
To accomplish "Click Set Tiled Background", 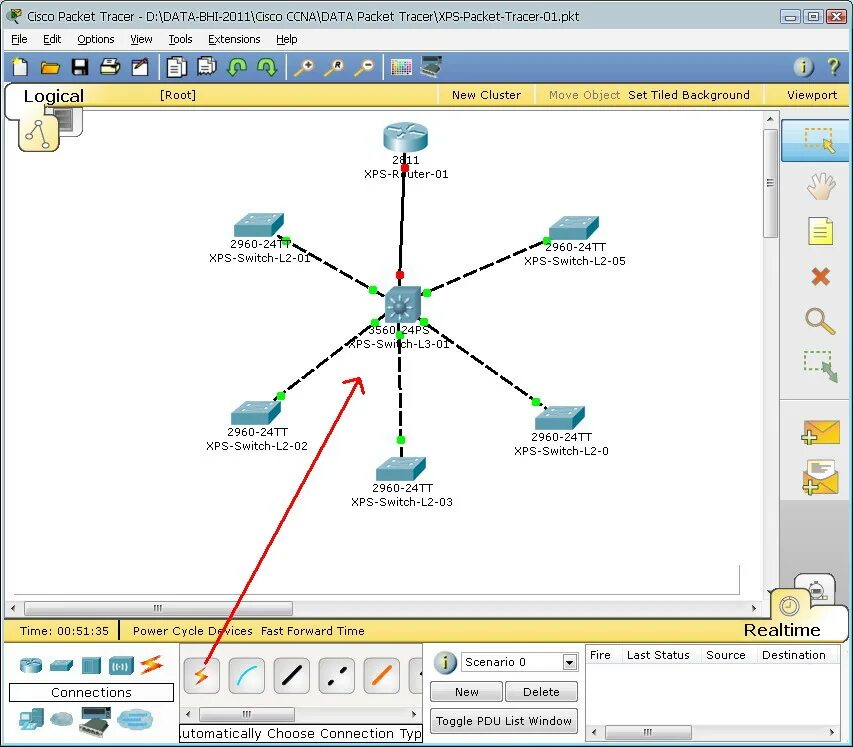I will 689,95.
